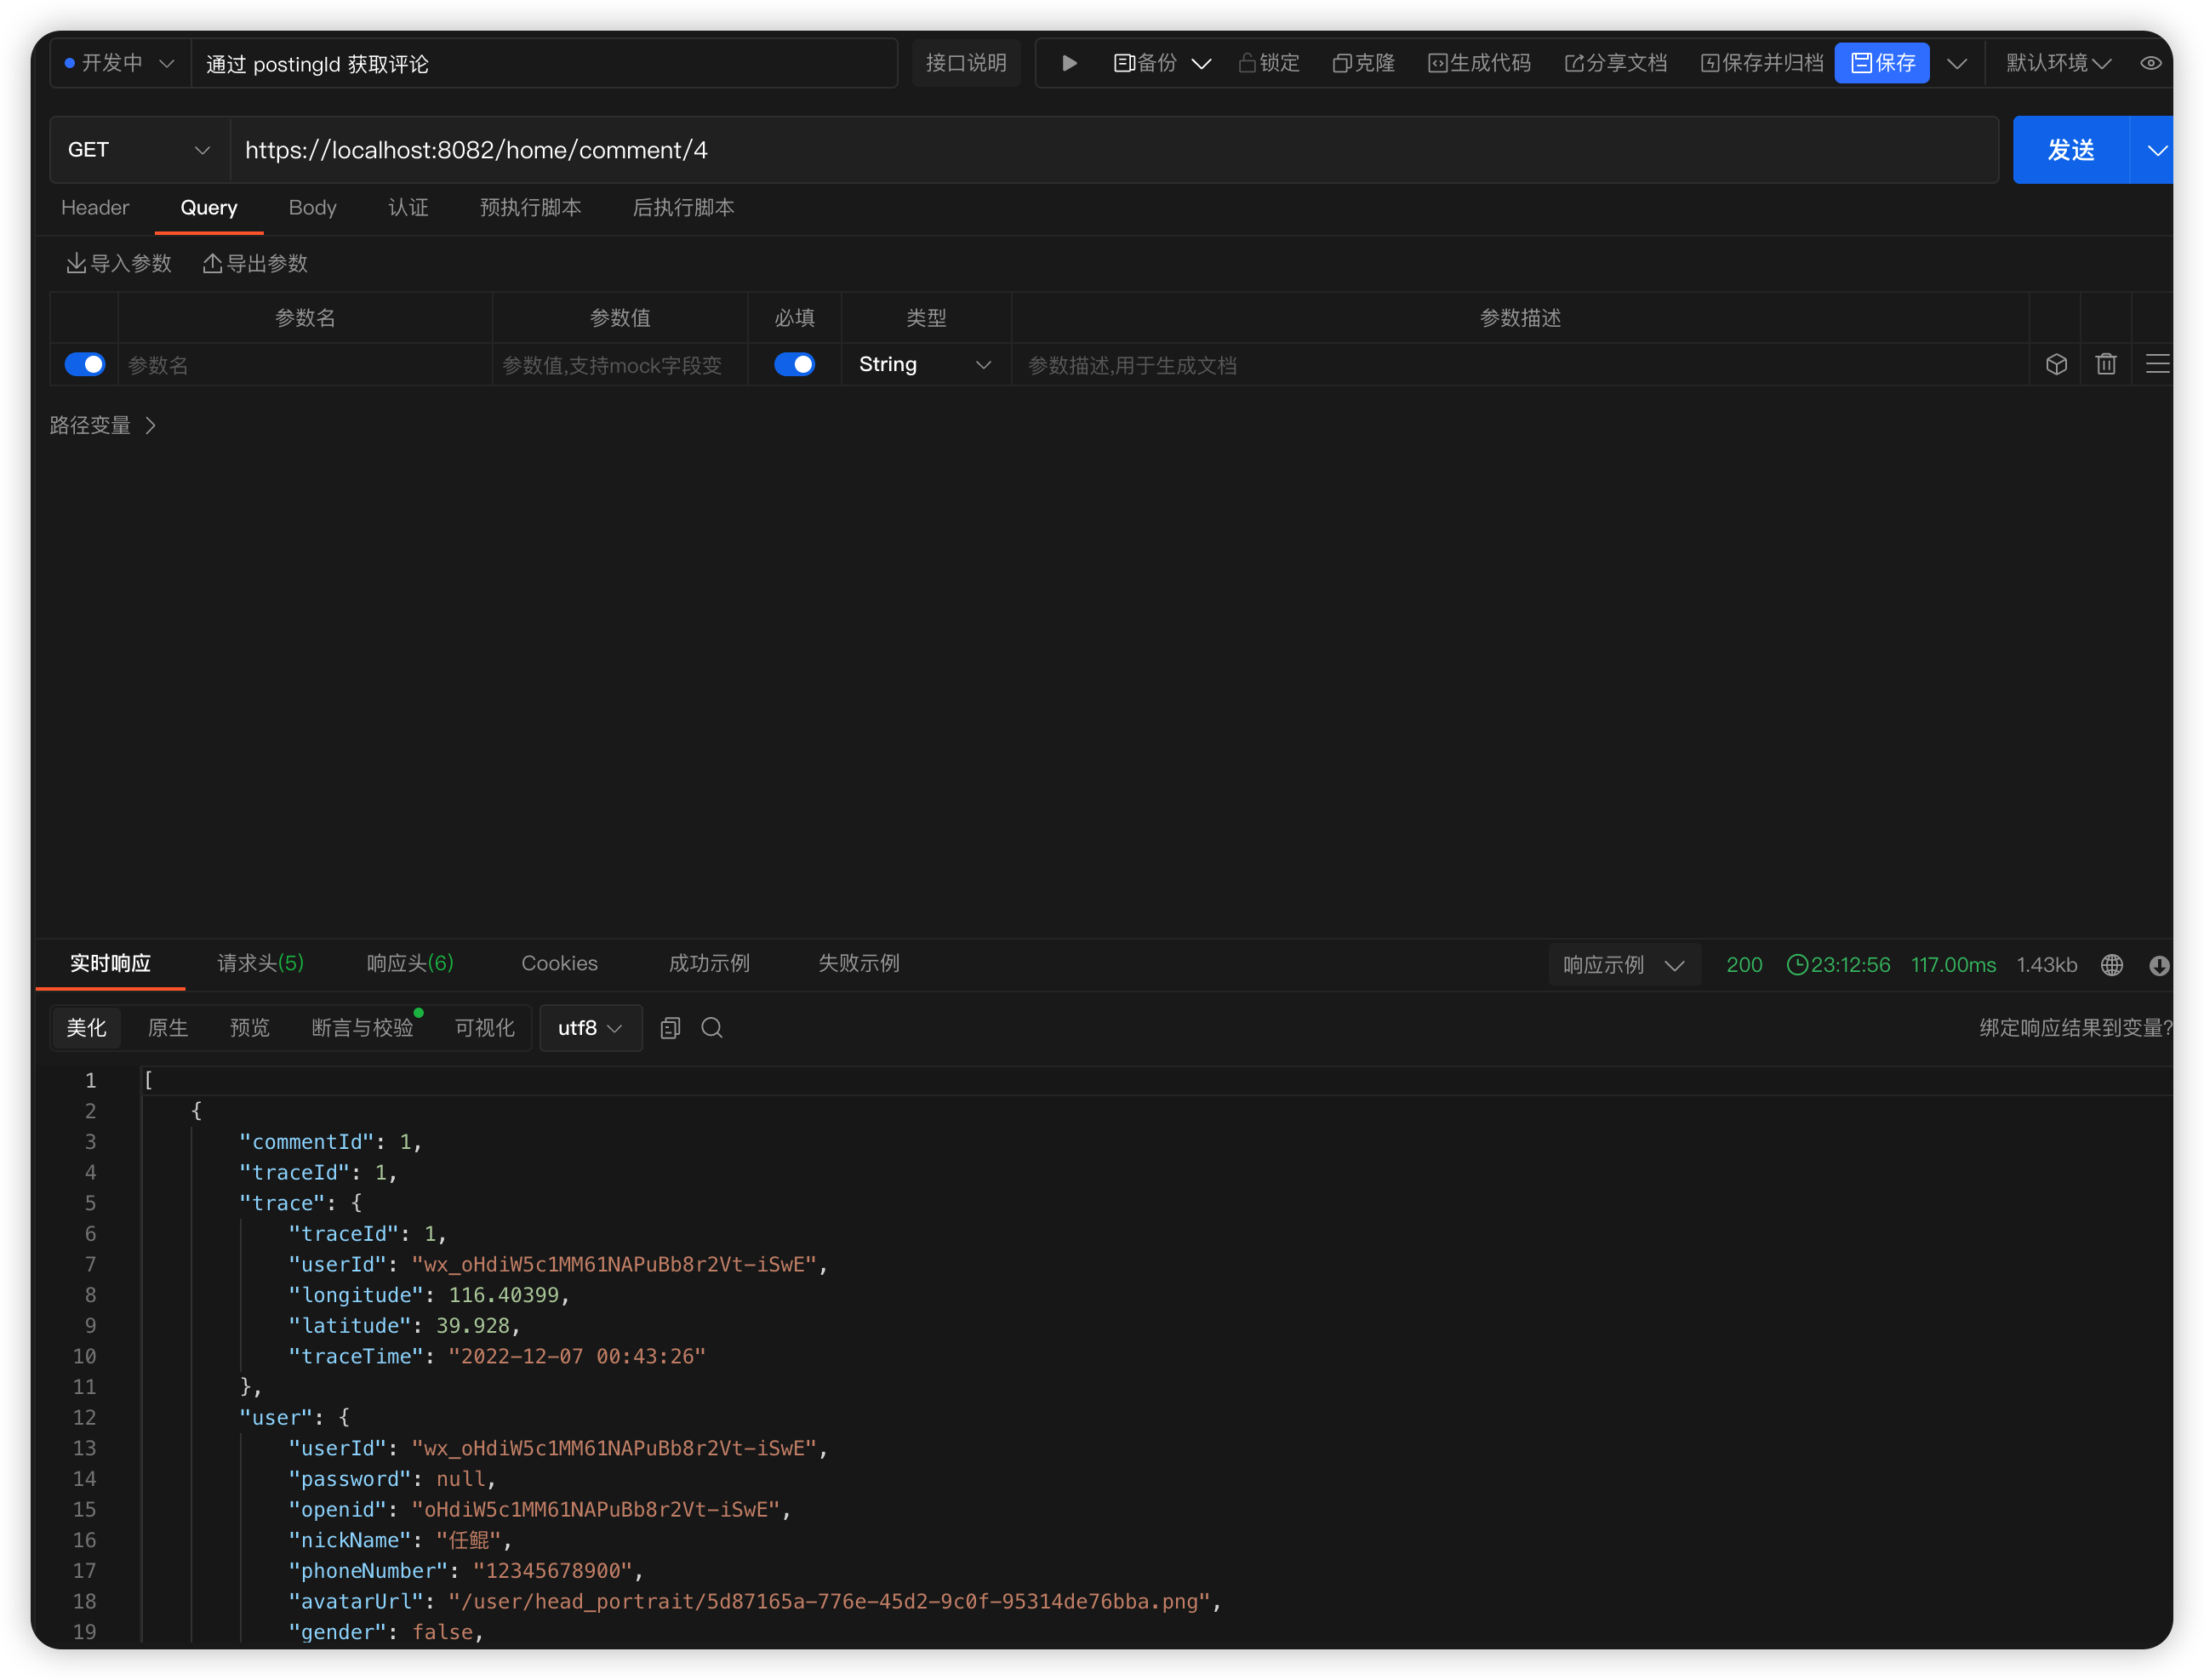Click the drag-handle lines icon in parameter row
Image resolution: width=2204 pixels, height=1680 pixels.
[2157, 364]
